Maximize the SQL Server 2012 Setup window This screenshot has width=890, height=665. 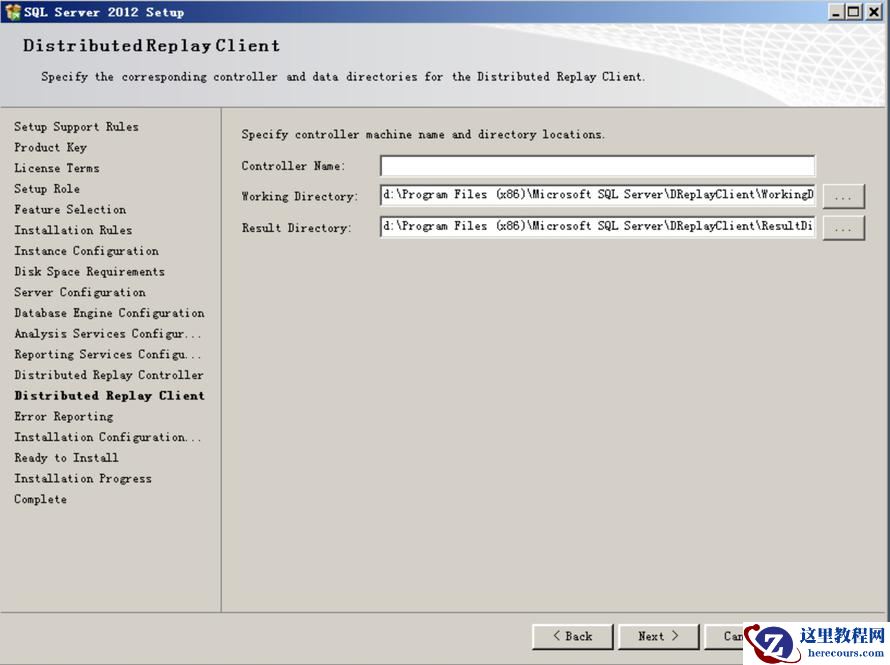point(854,12)
